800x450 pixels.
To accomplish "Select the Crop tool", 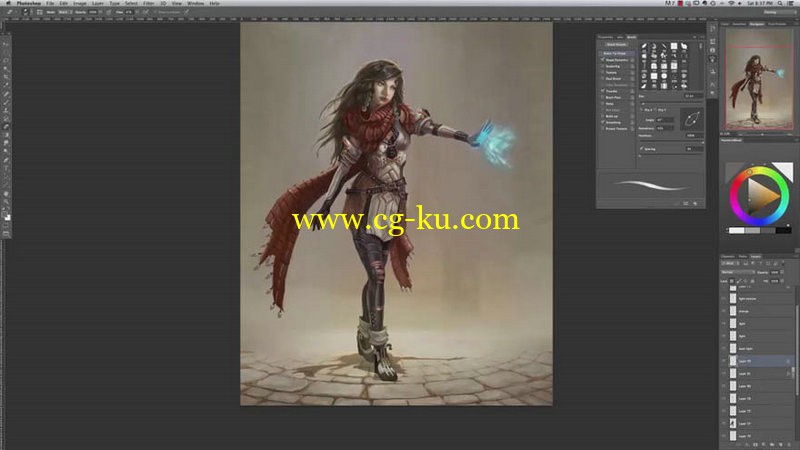I will coord(6,77).
